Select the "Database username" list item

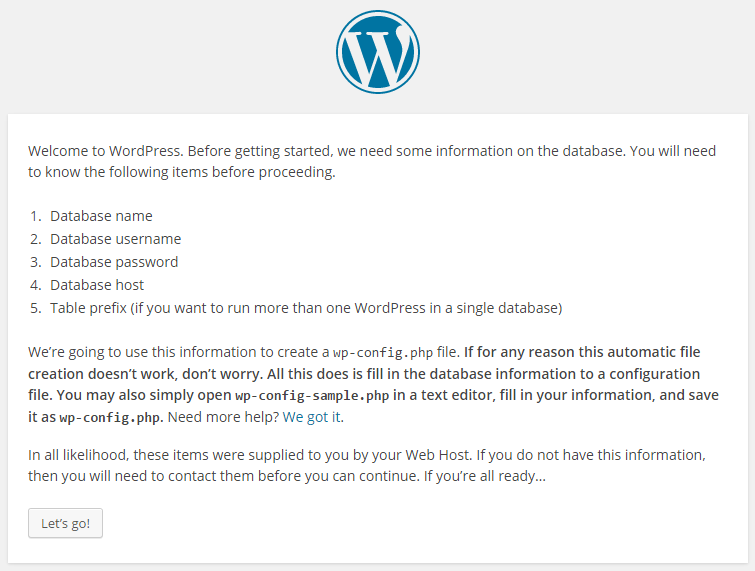(x=115, y=239)
